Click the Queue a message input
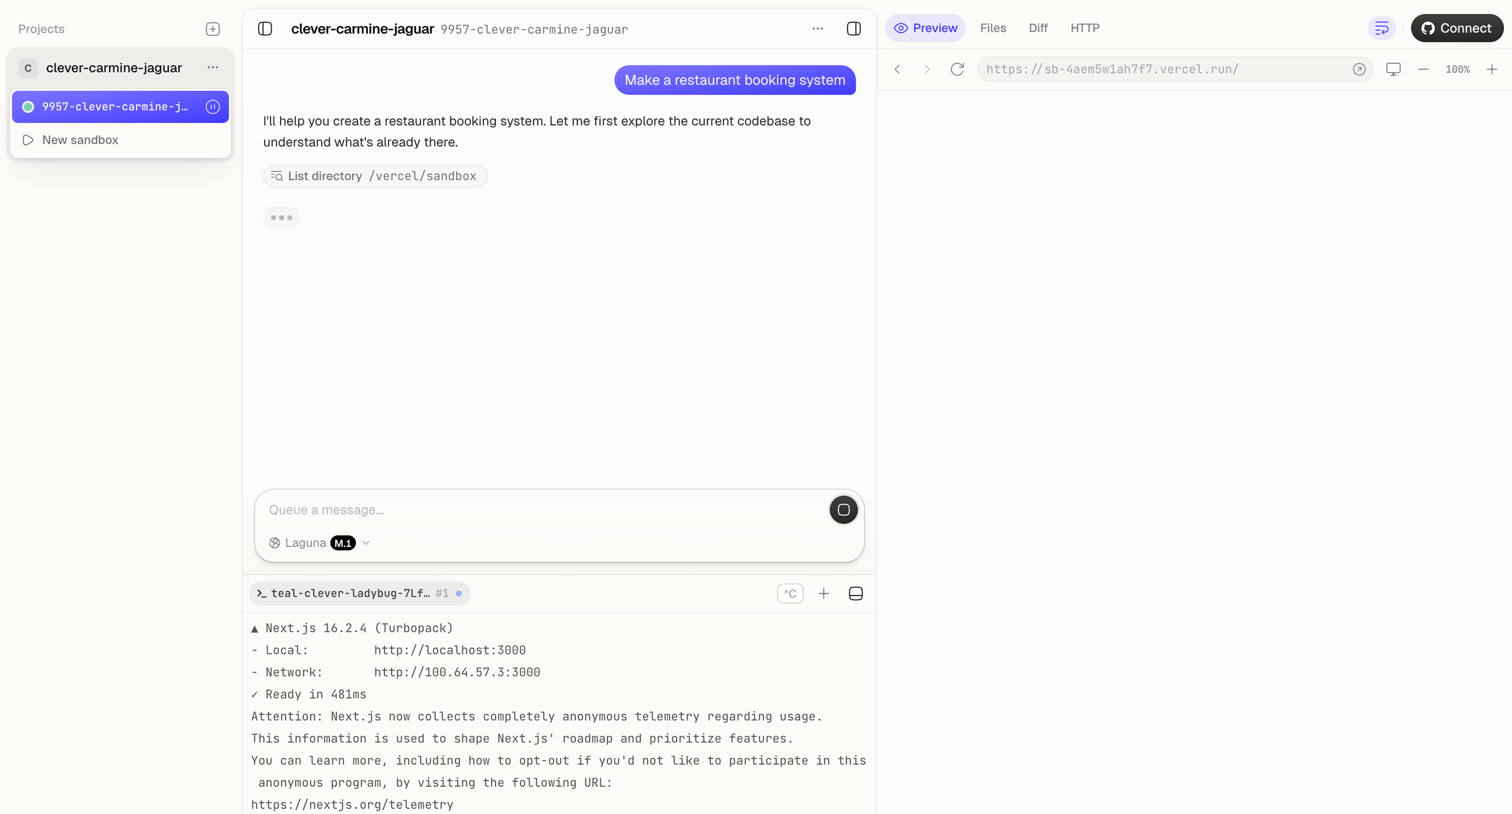Screen dimensions: 1512x814 [544, 510]
